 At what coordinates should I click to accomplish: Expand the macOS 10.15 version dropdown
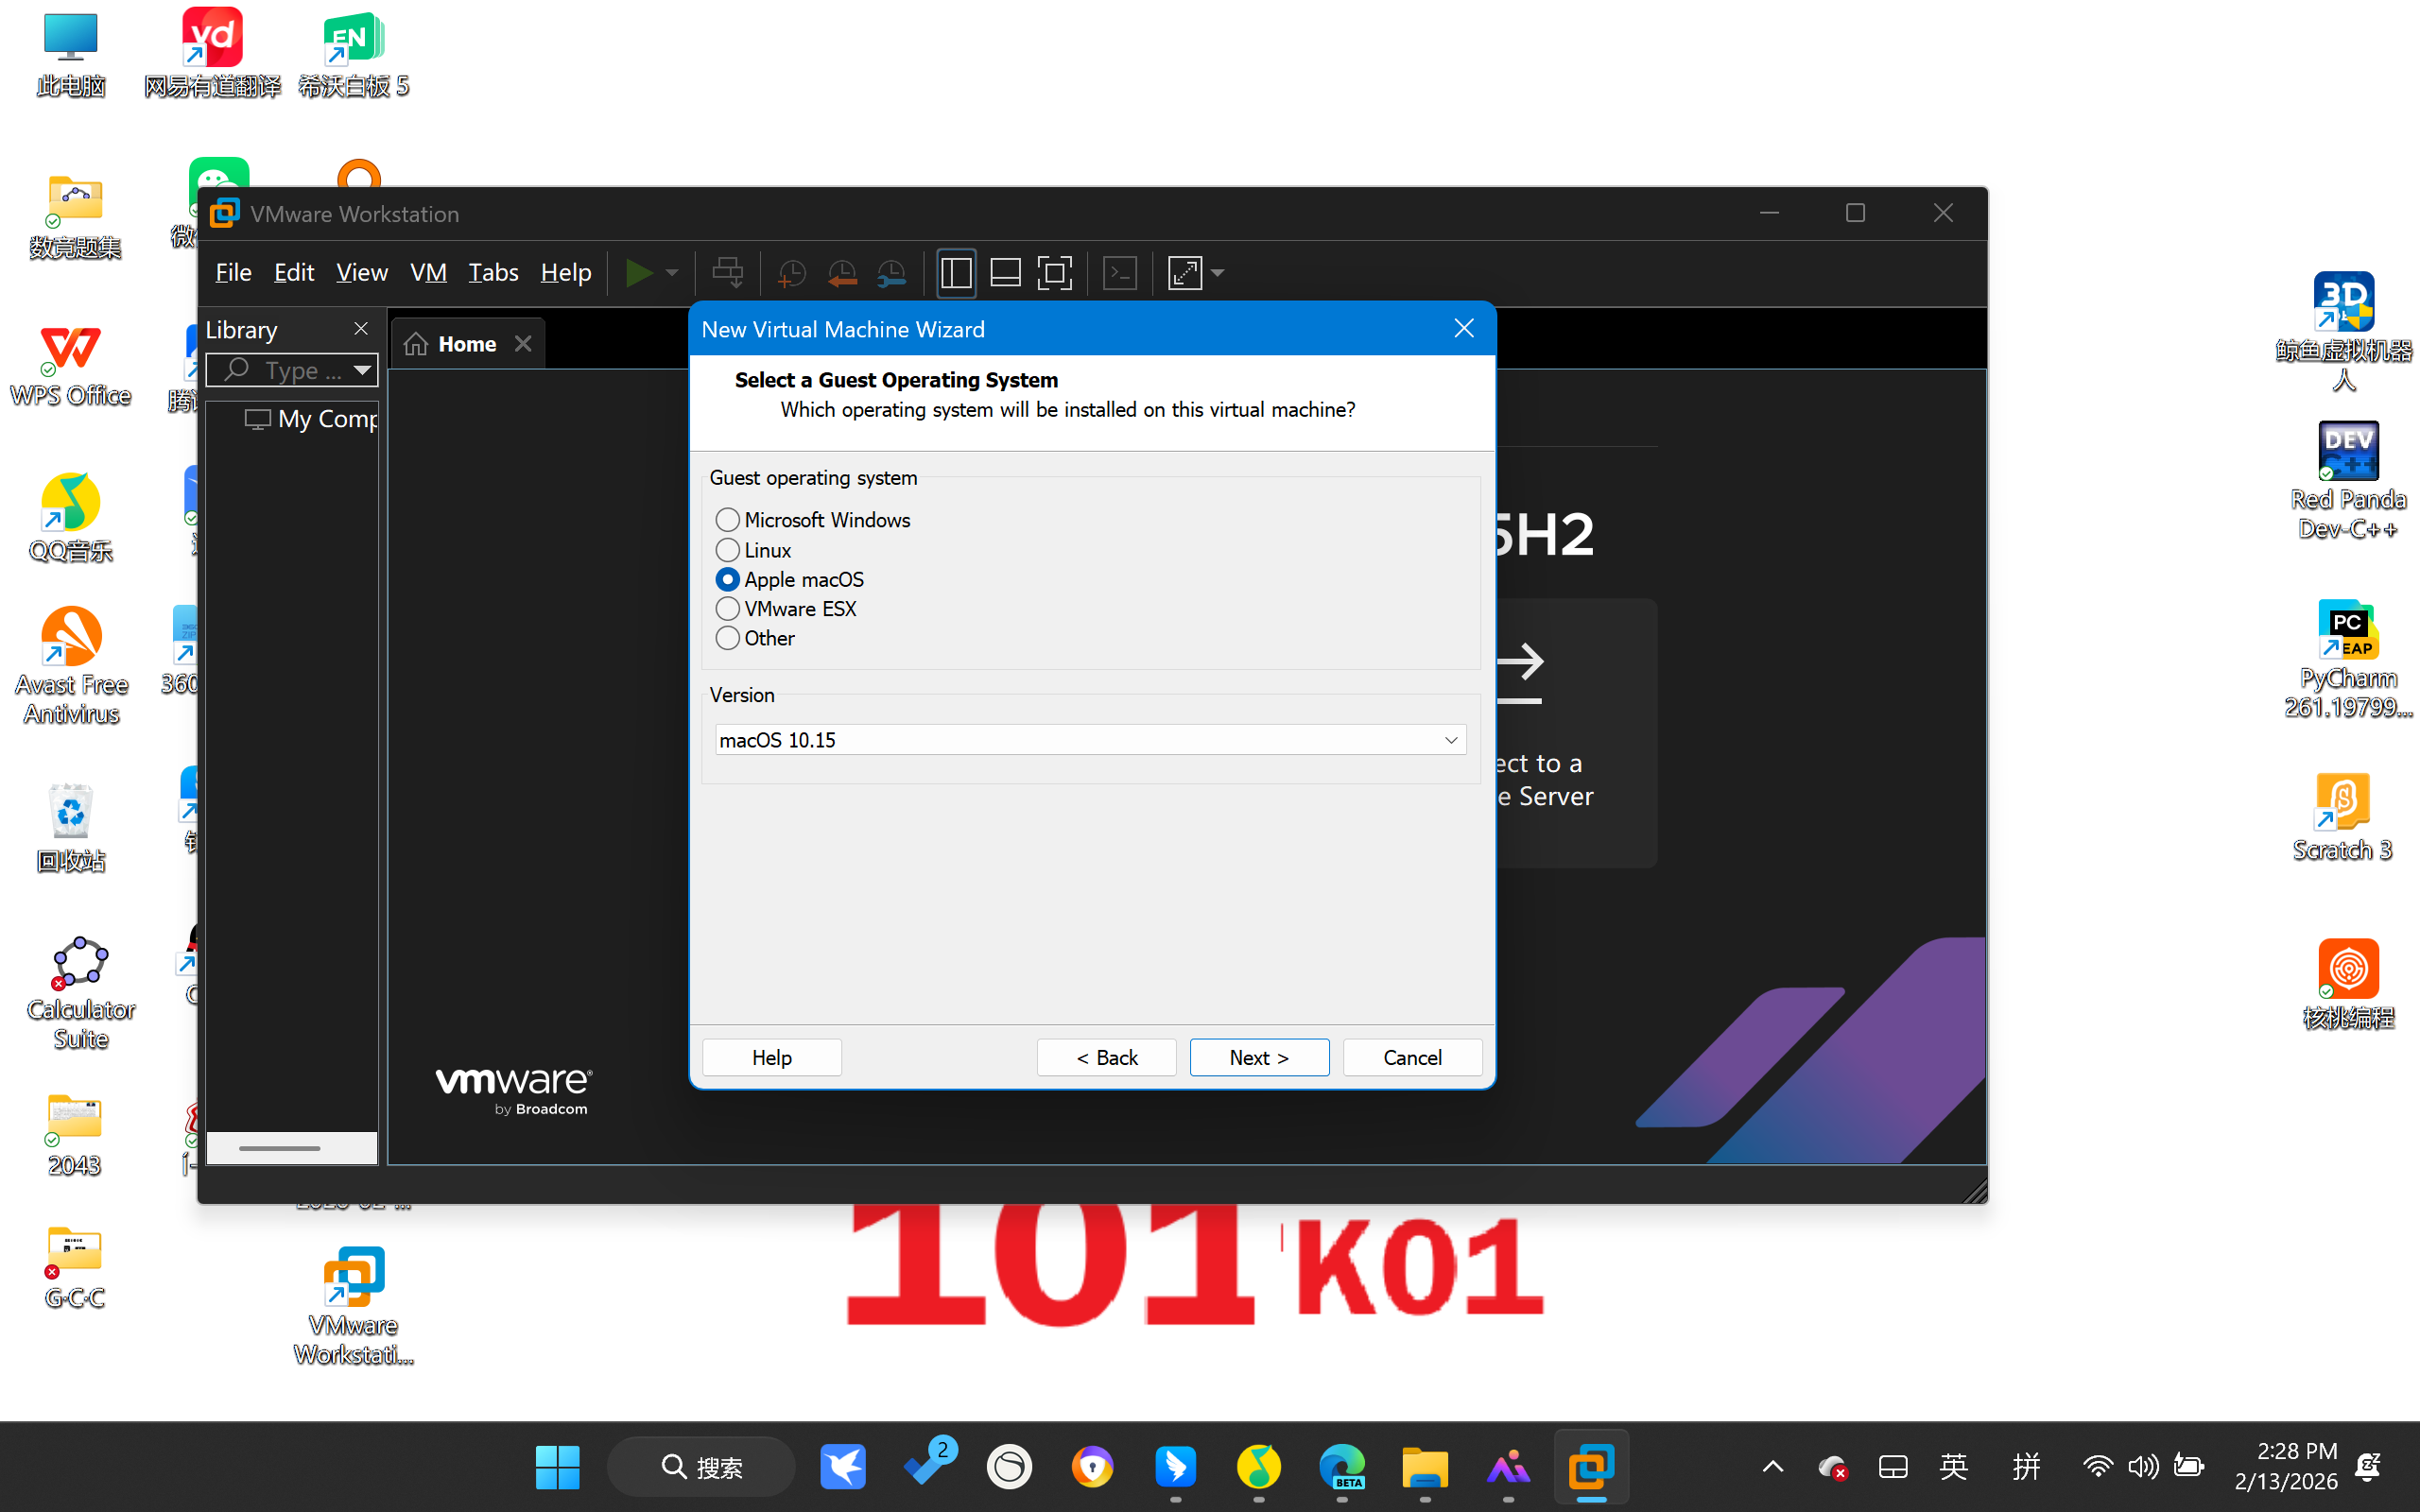pyautogui.click(x=1450, y=740)
